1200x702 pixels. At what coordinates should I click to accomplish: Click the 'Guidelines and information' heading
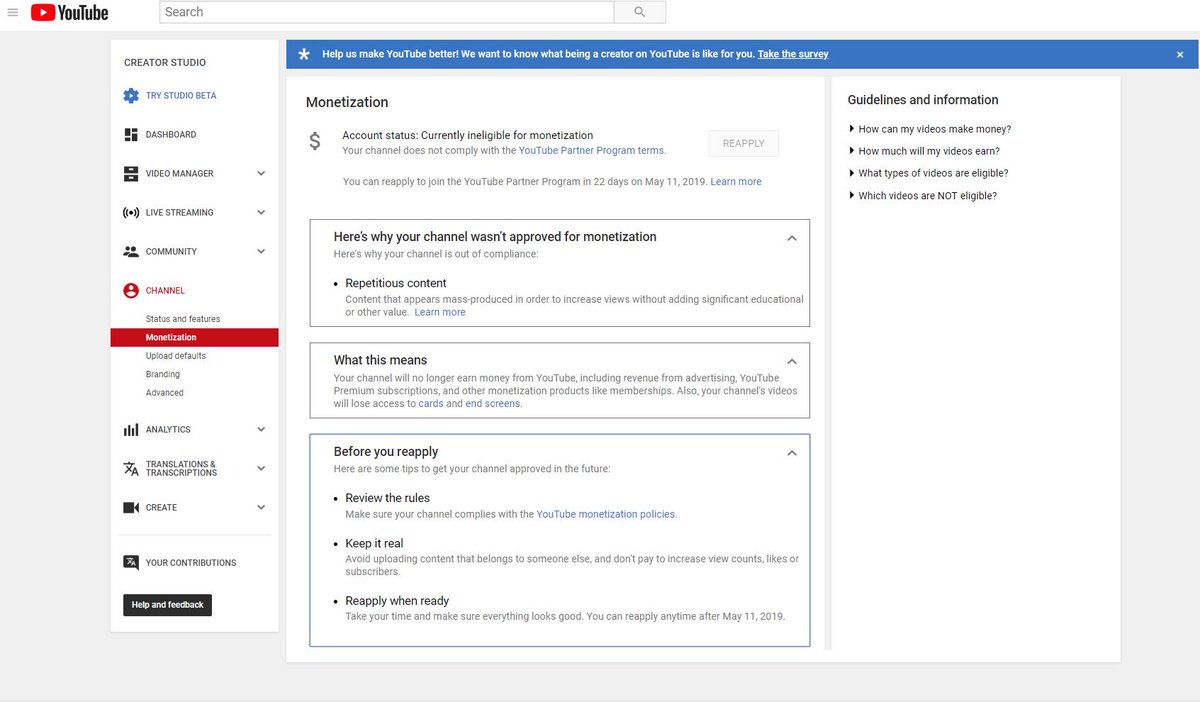(x=923, y=100)
